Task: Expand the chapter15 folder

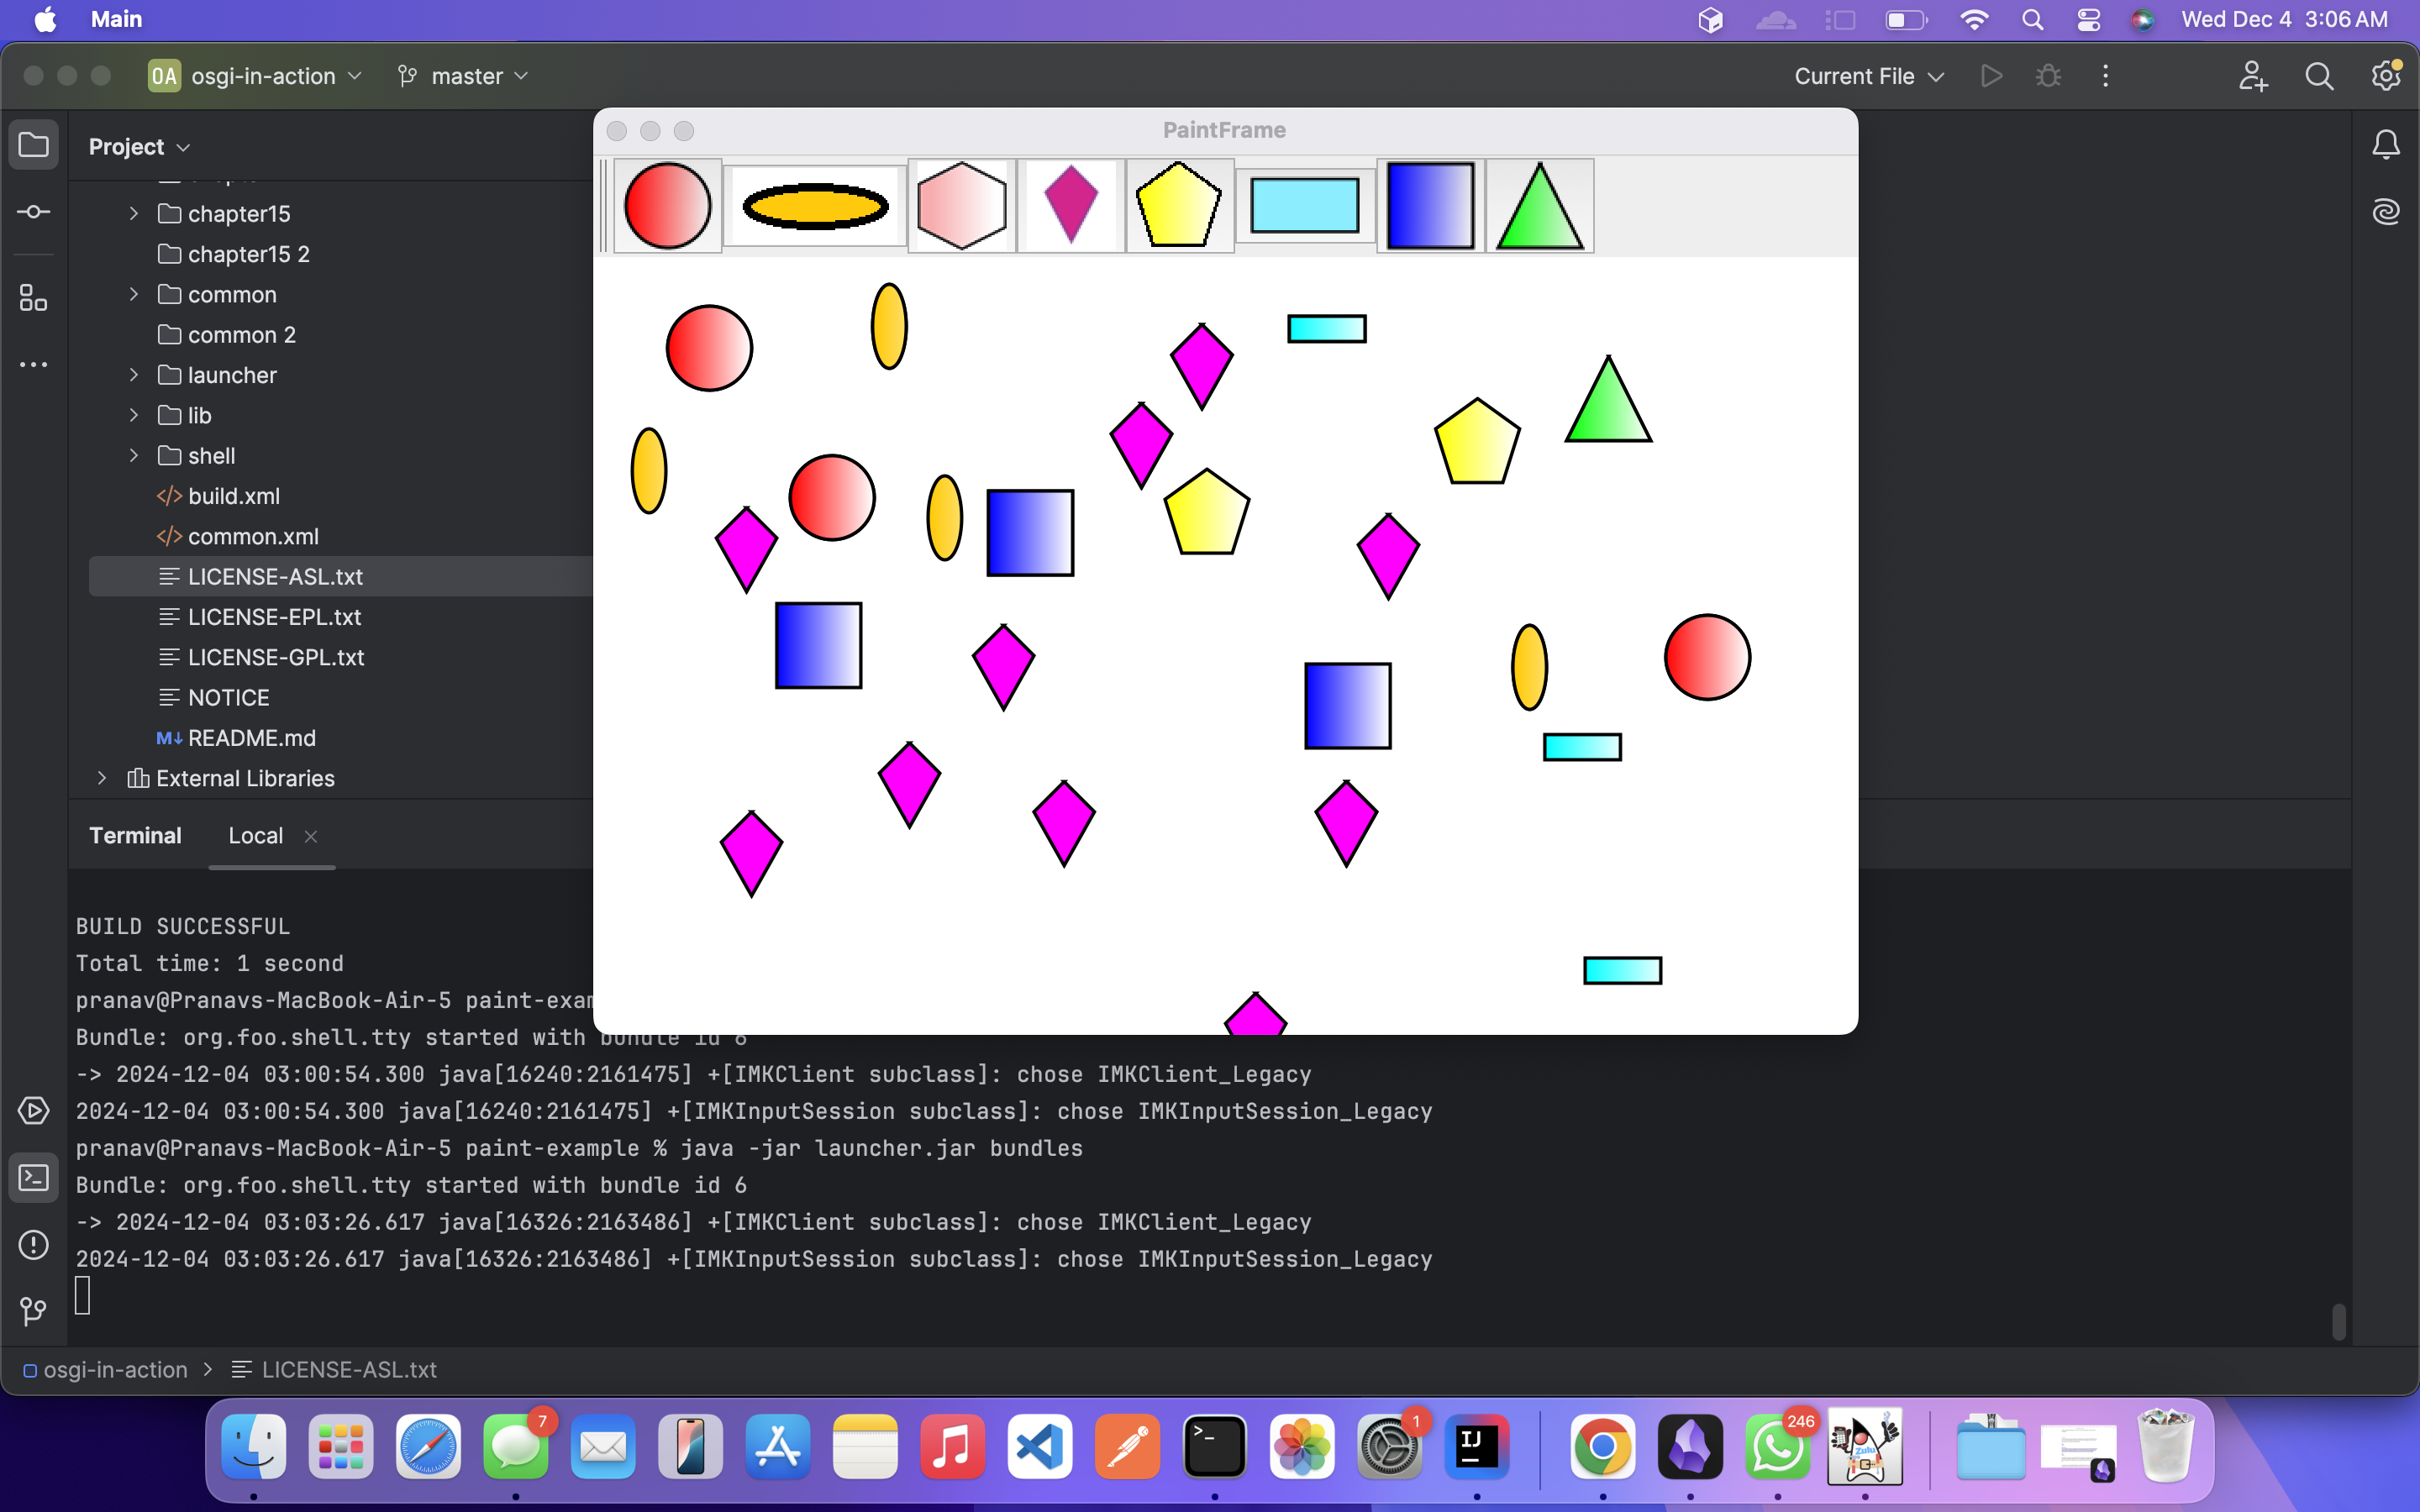Action: point(134,214)
